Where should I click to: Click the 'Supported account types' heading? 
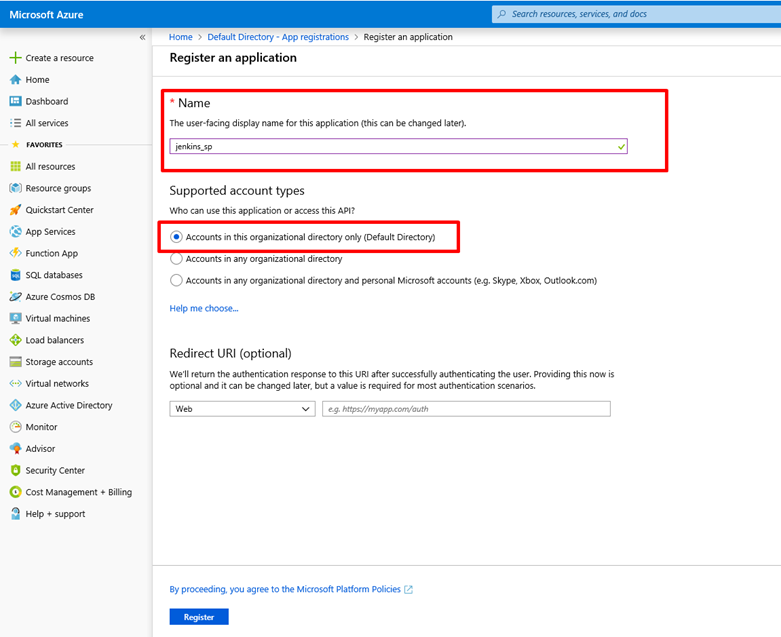(x=237, y=191)
